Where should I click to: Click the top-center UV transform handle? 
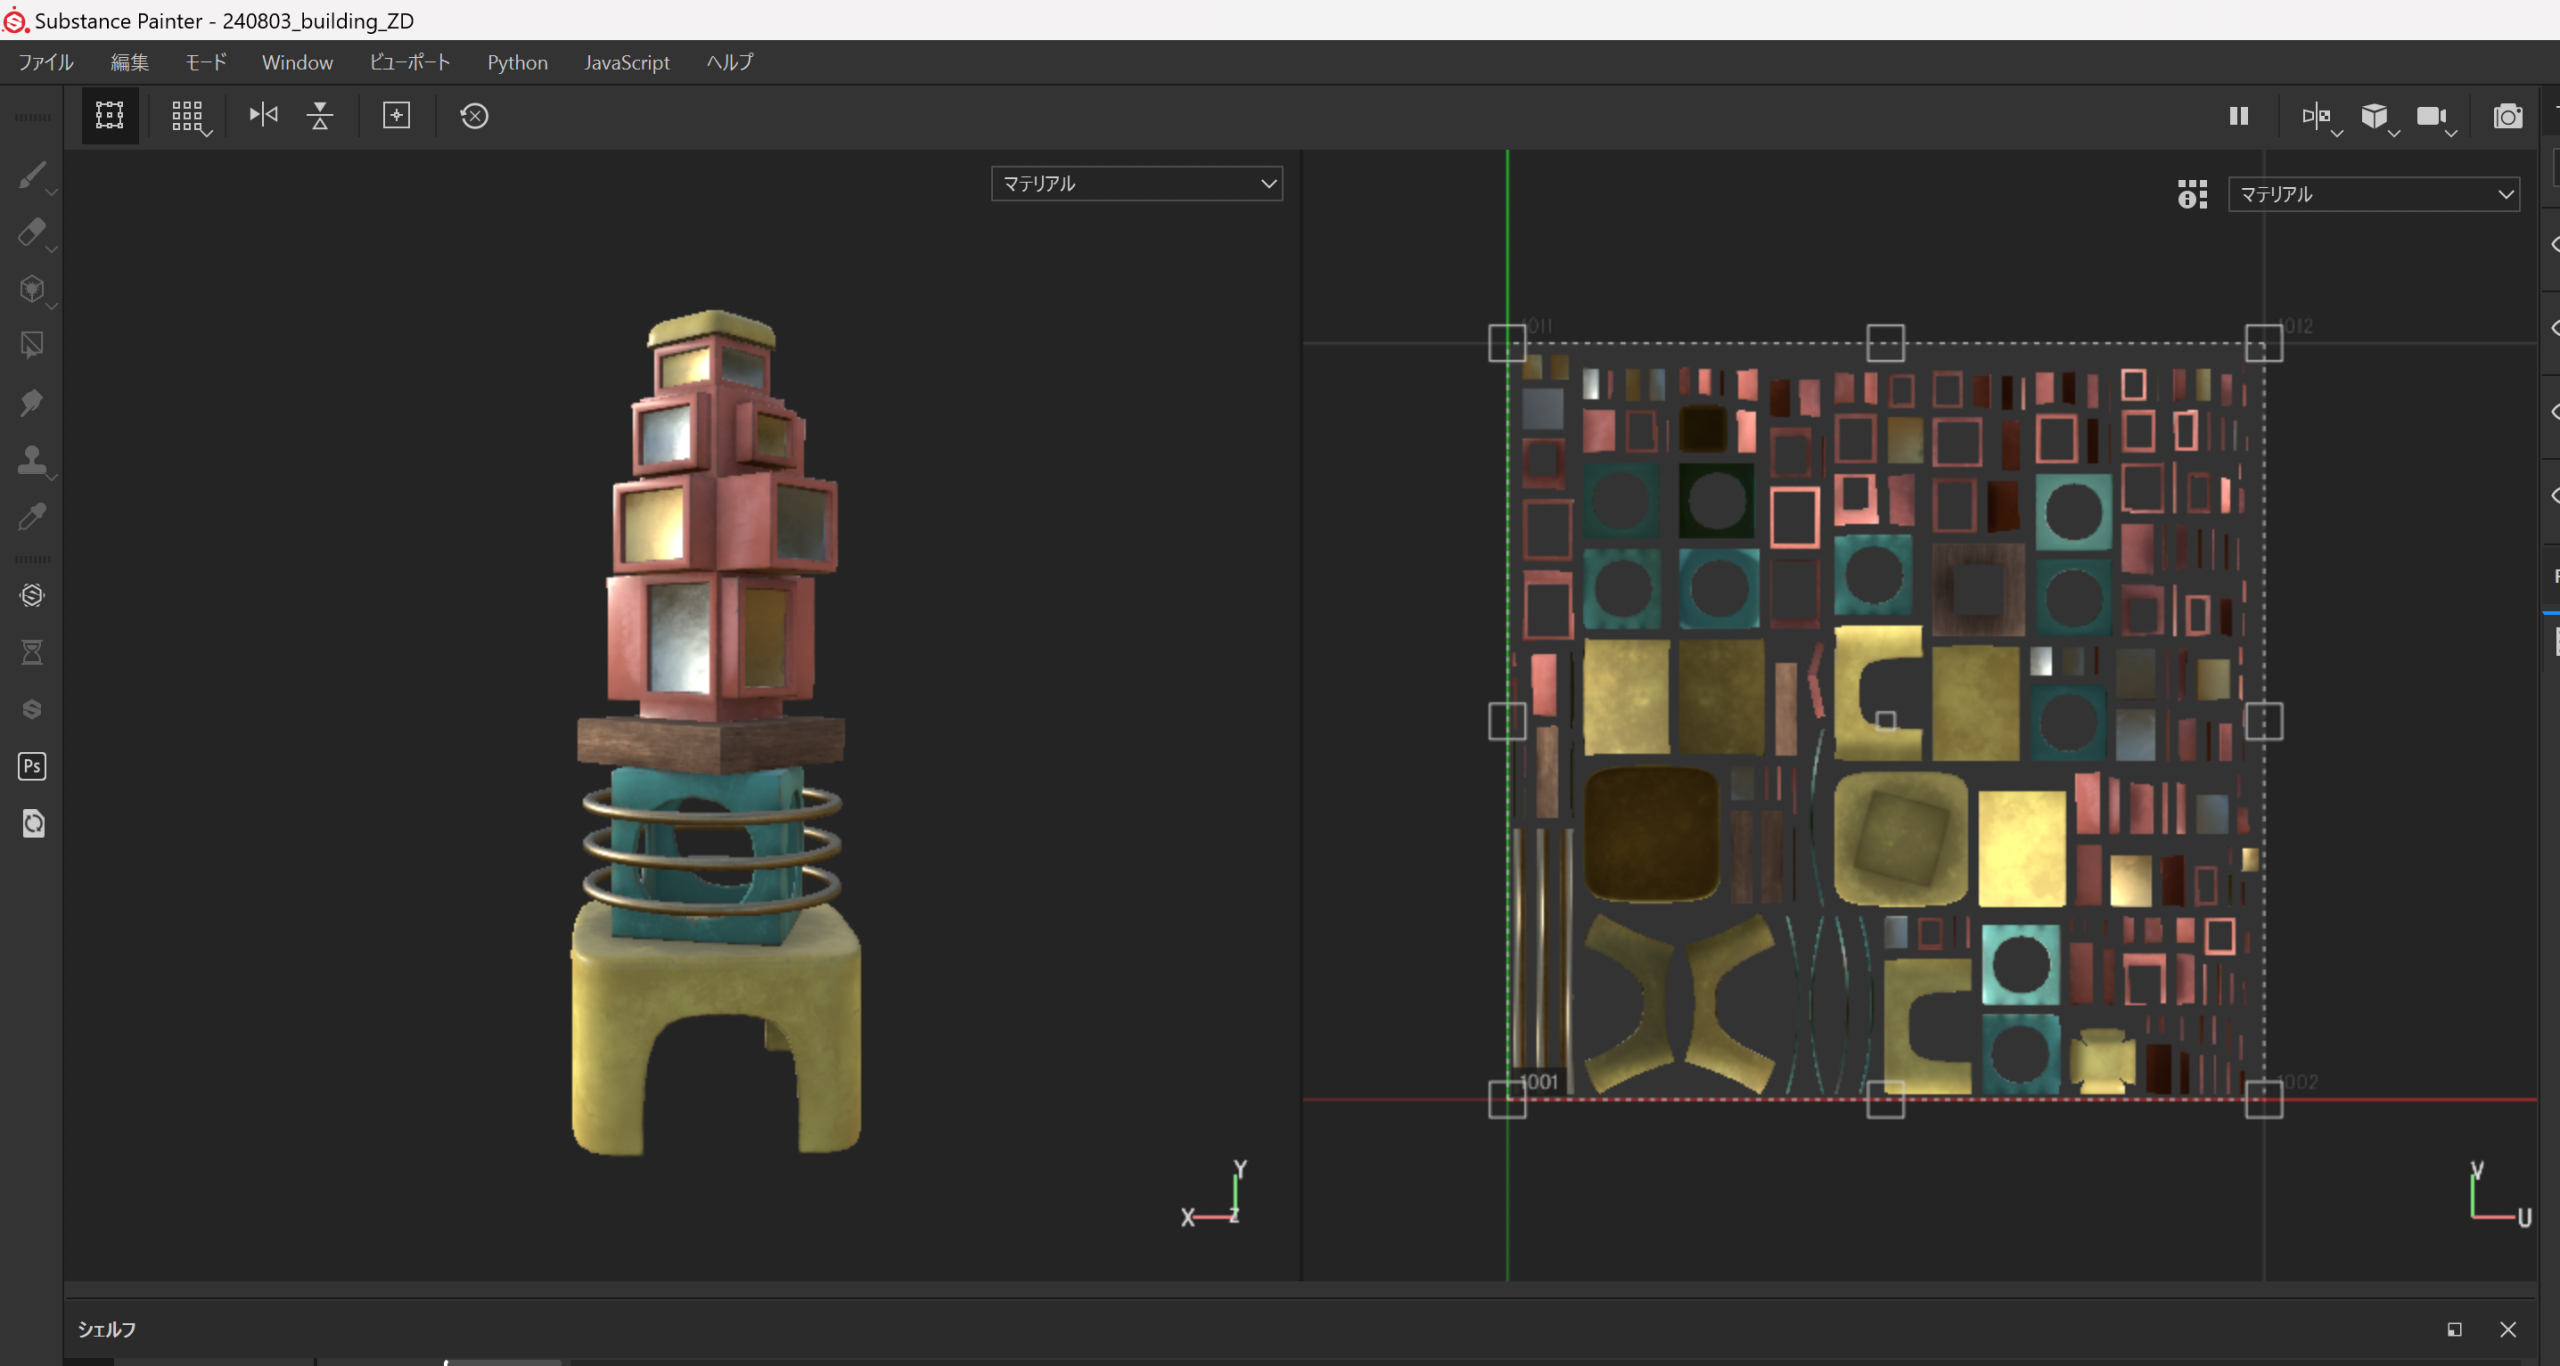click(1885, 343)
